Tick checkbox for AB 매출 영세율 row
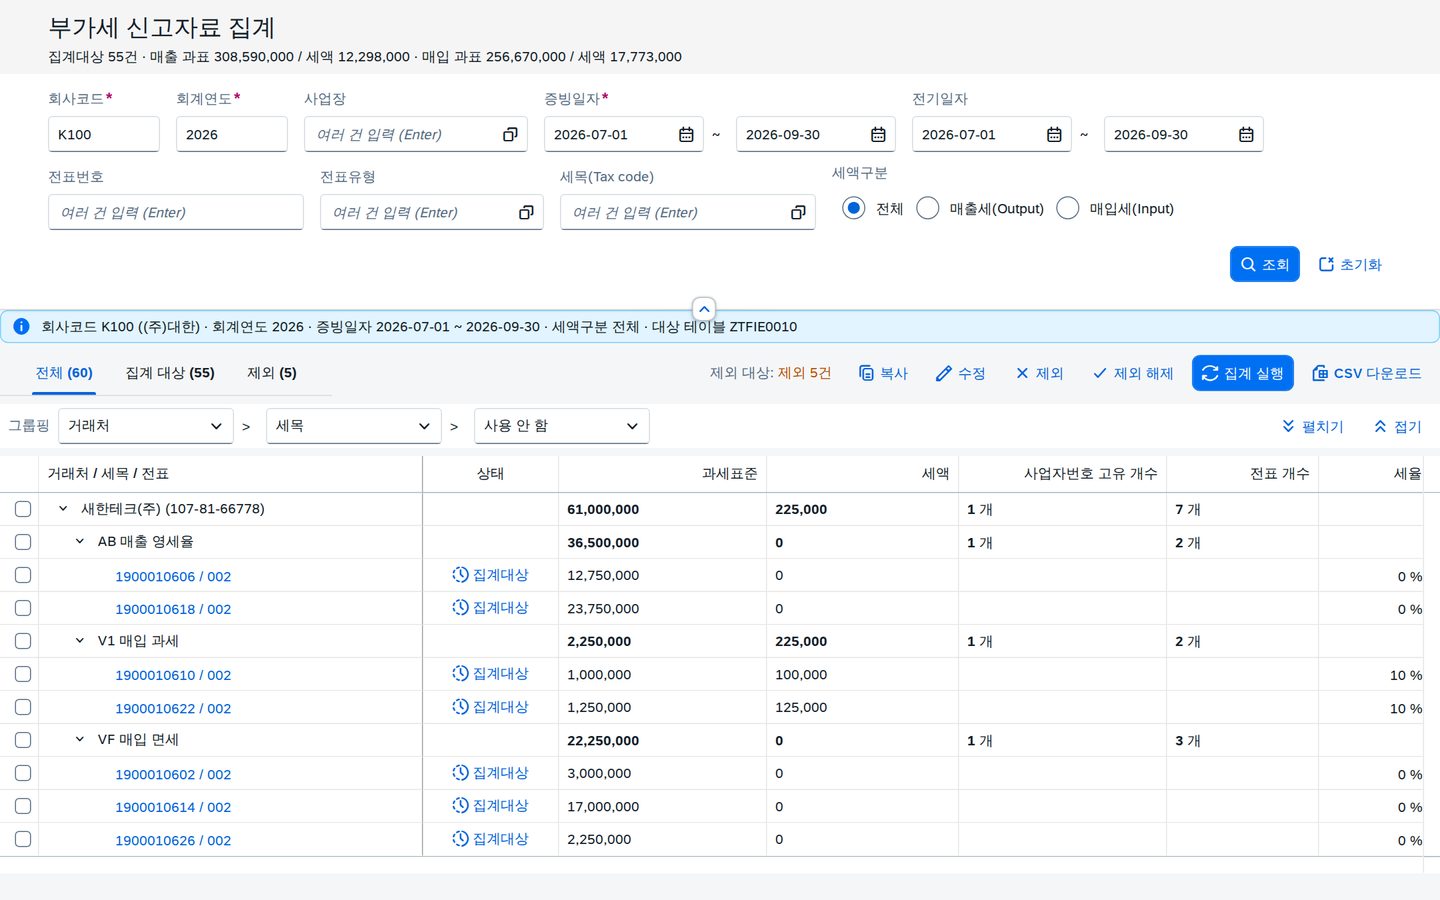Viewport: 1440px width, 900px height. (23, 542)
